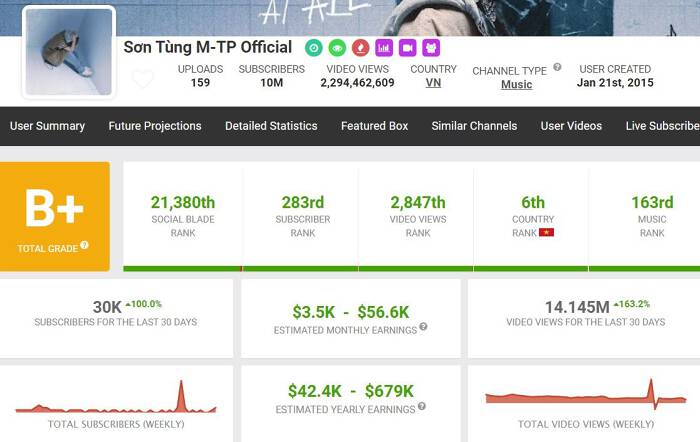Screen dimensions: 700x442
Task: Favorite the channel with the heart icon
Action: pos(143,79)
